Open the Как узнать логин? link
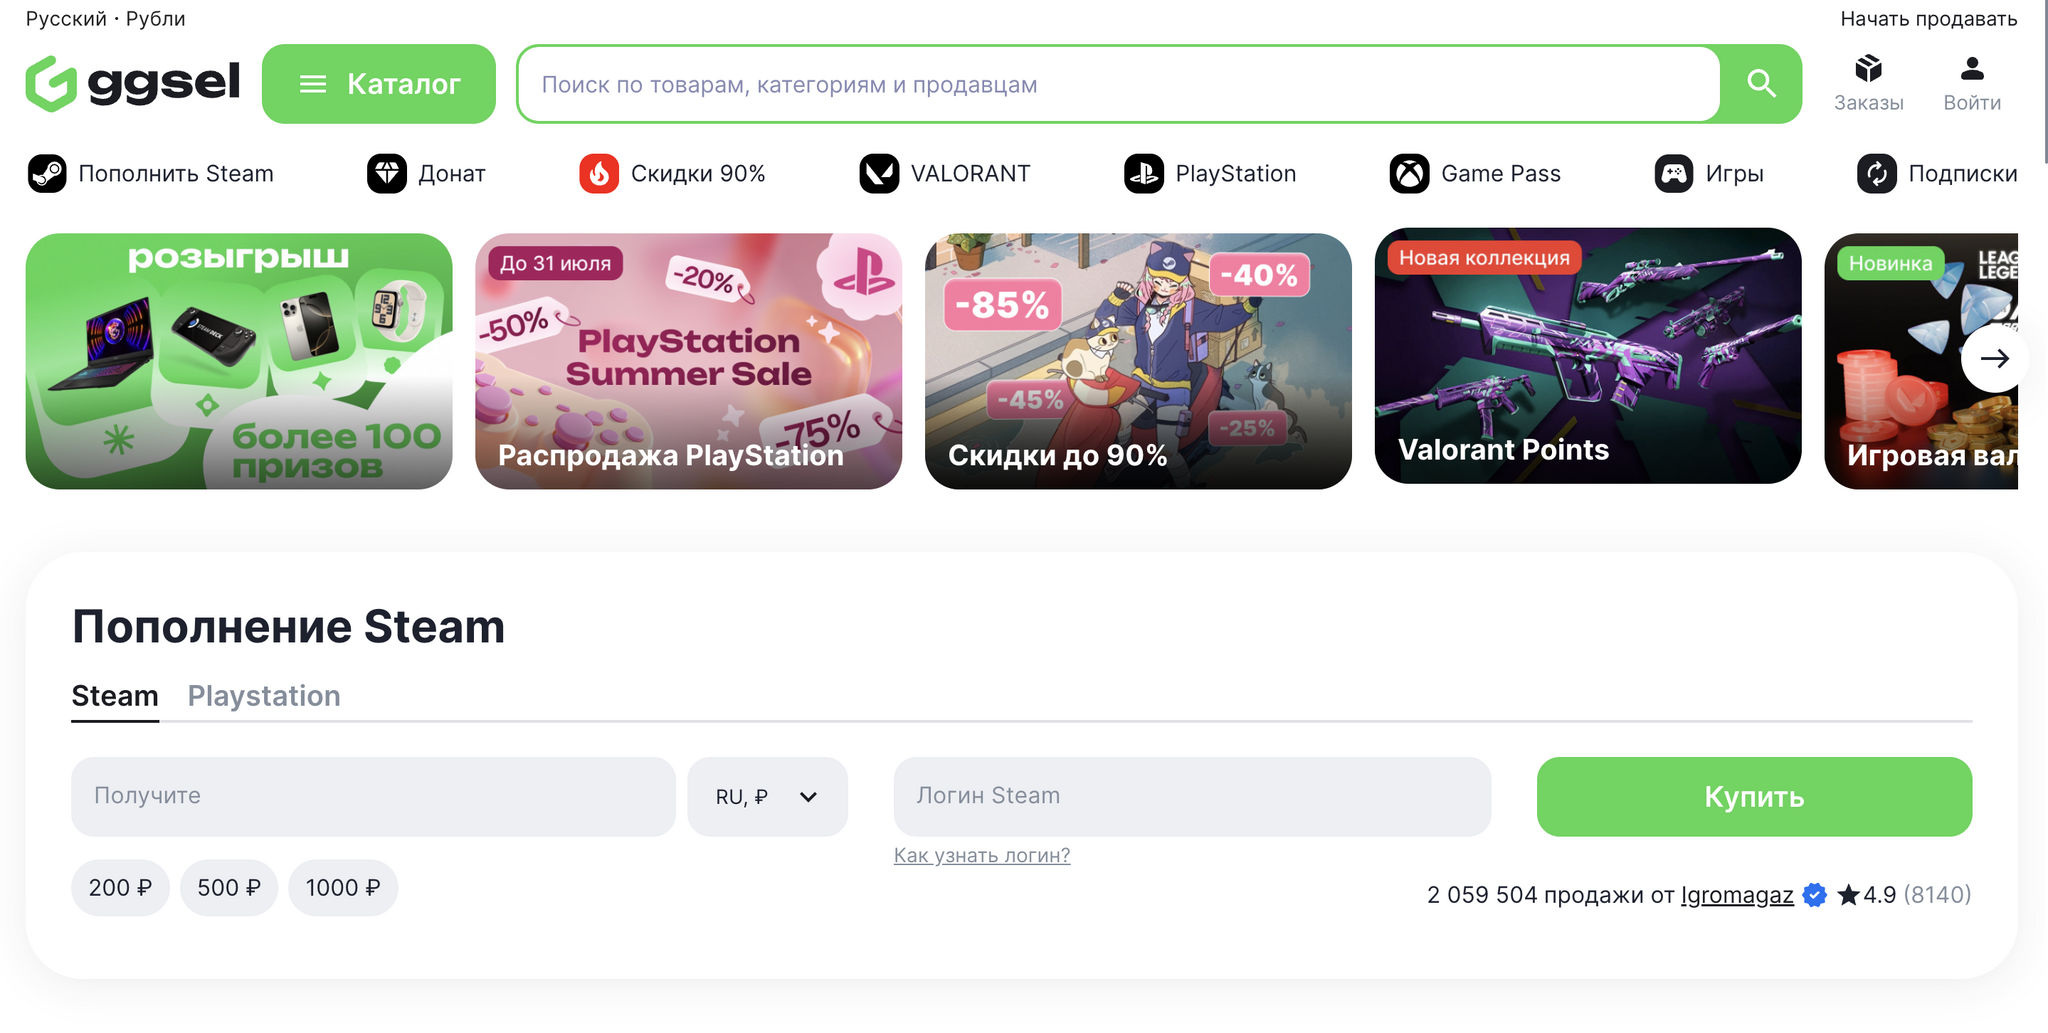 (x=981, y=856)
